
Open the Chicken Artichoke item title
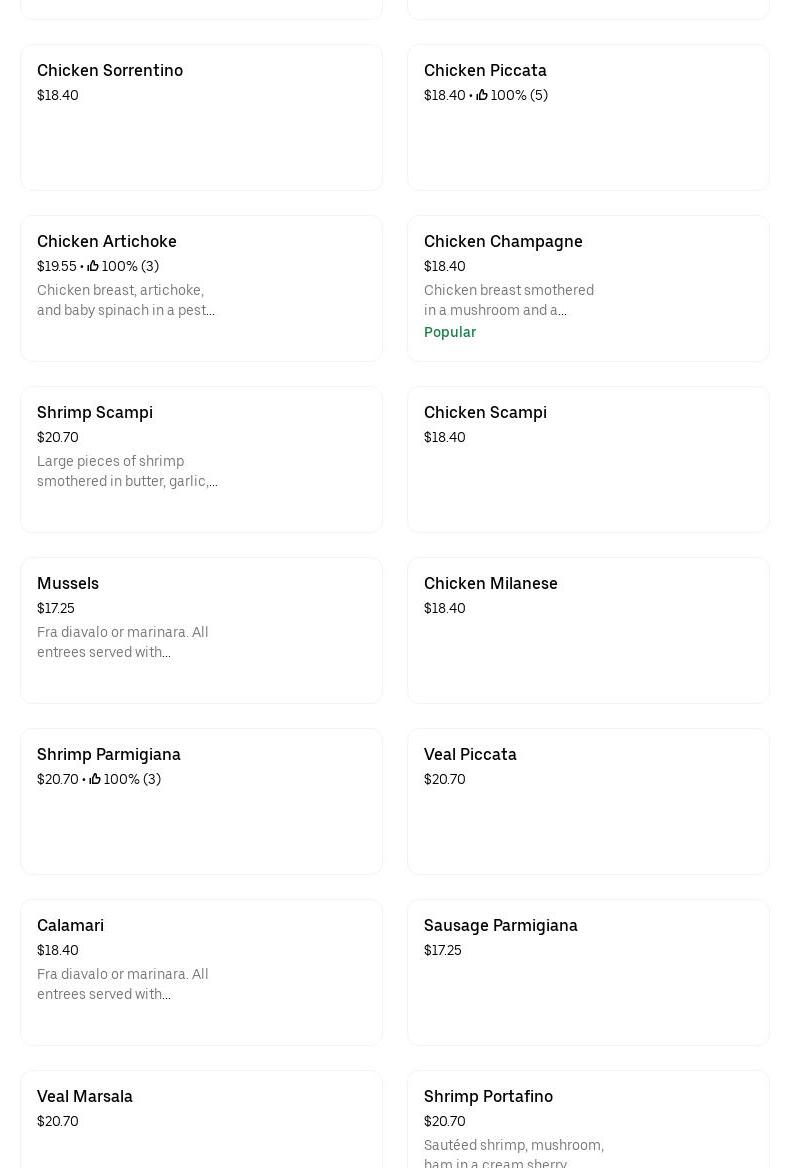[107, 242]
